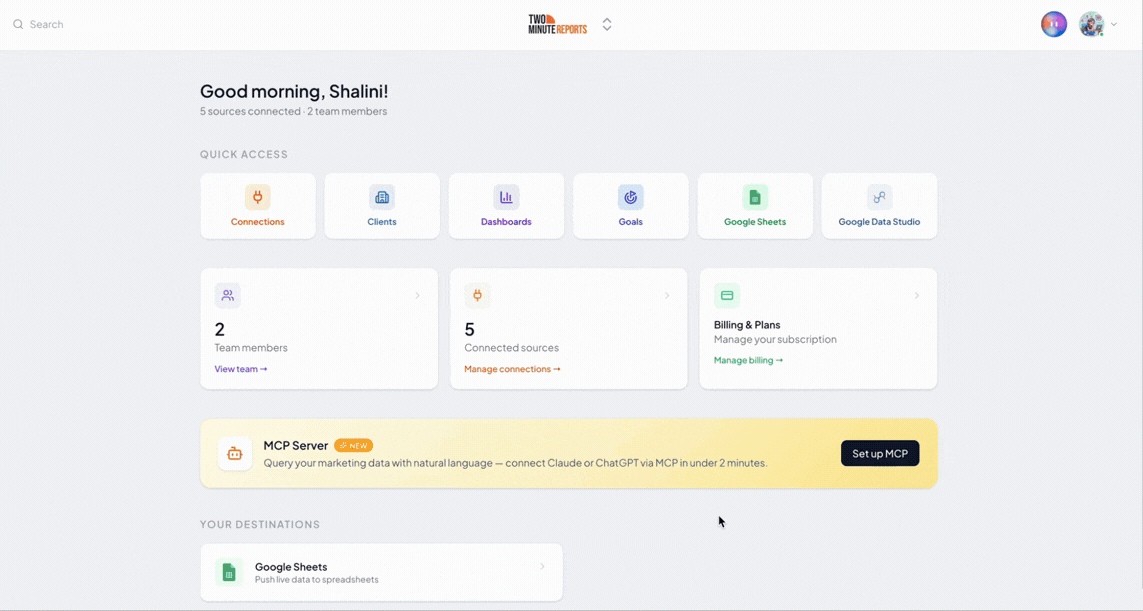Click the MCP Server robot icon
The image size is (1143, 611).
pos(235,454)
